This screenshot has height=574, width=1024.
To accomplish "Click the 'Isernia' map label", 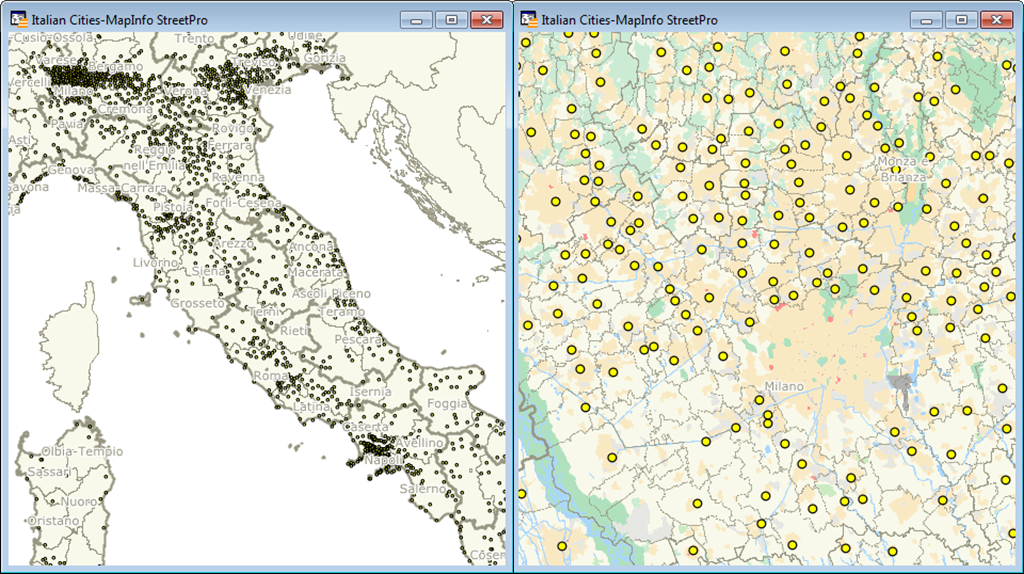I will pyautogui.click(x=370, y=392).
